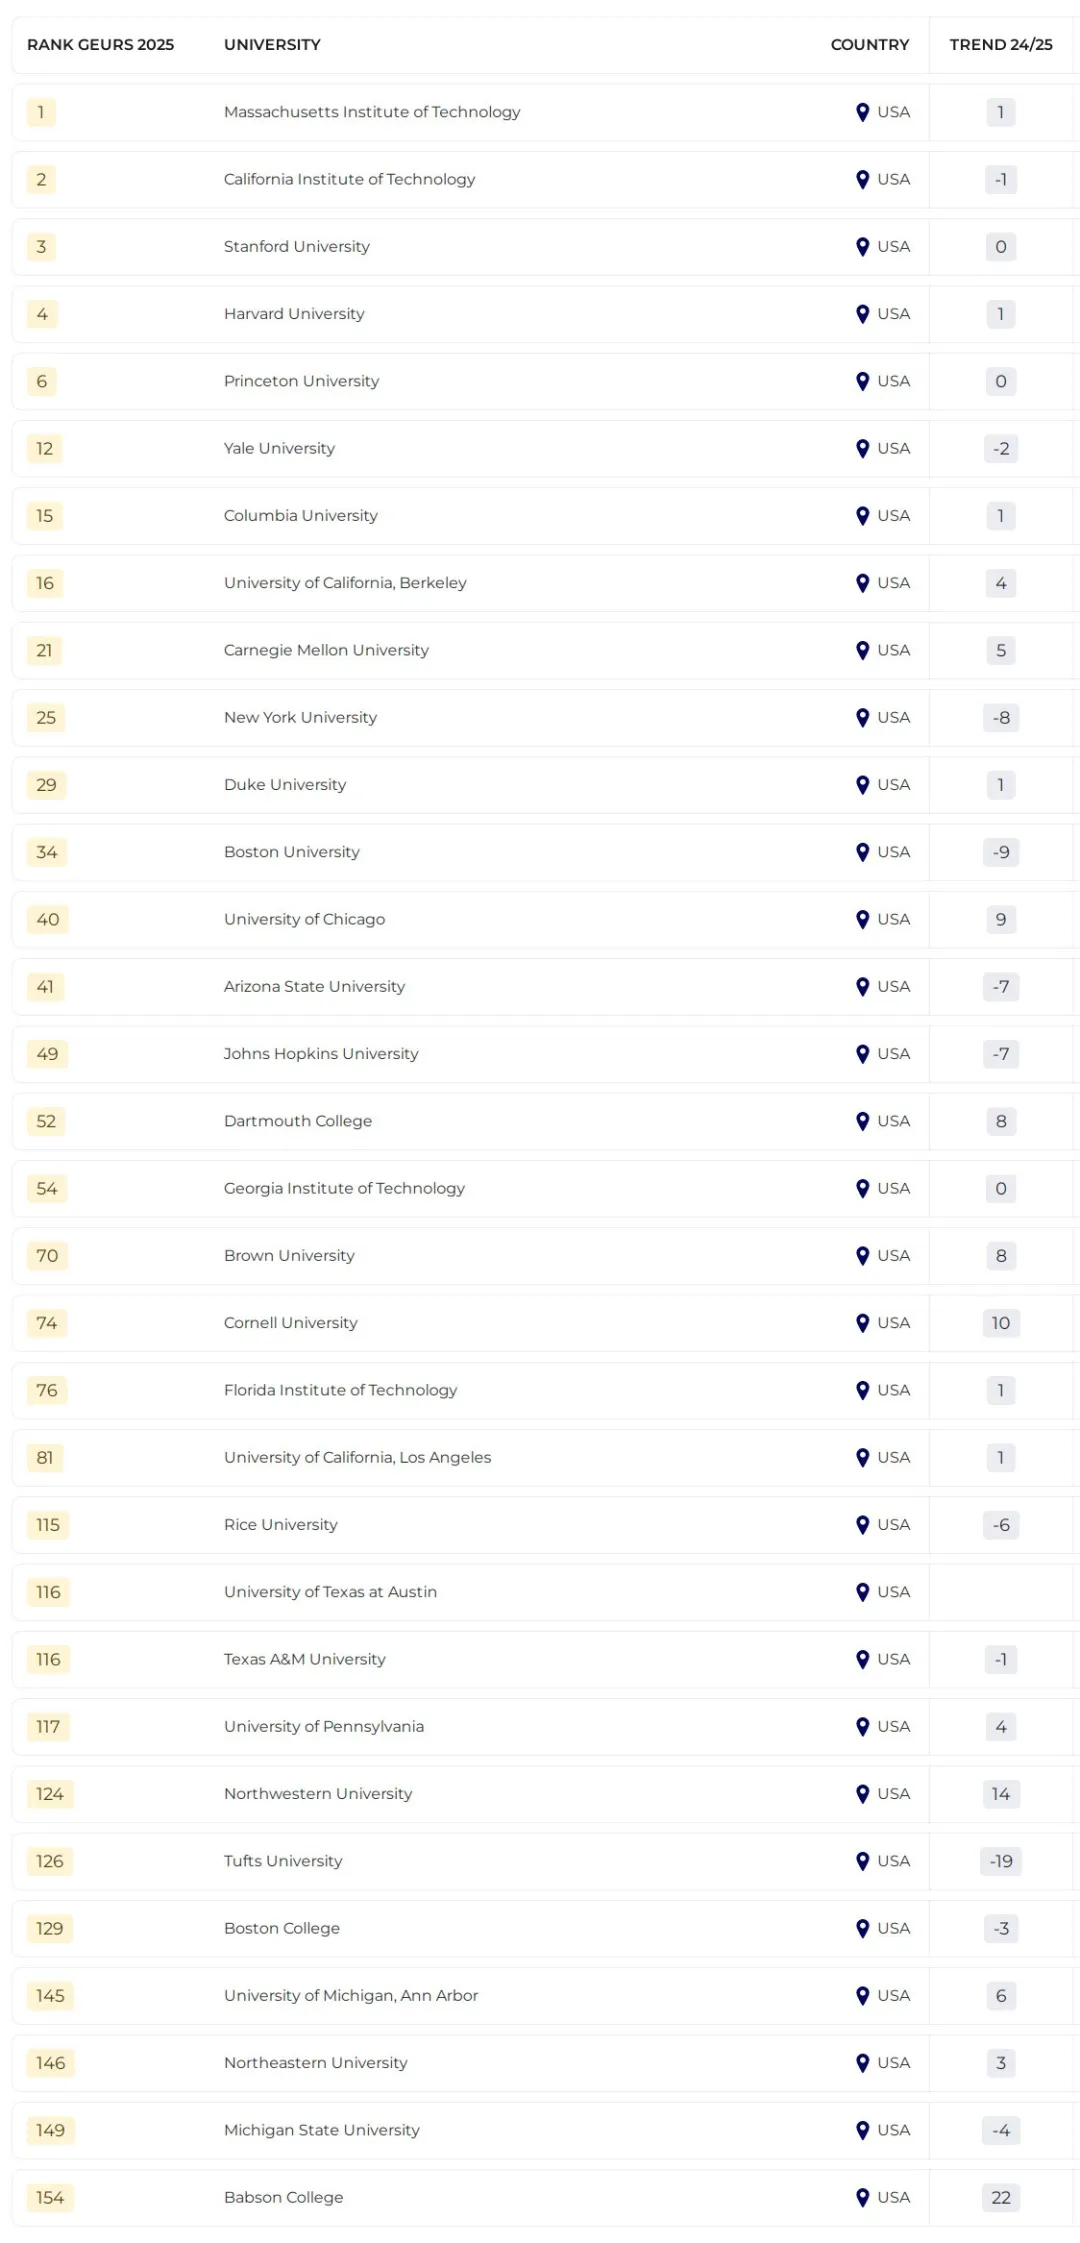Click the location pin in Duke University row
The image size is (1080, 2243).
click(x=862, y=785)
